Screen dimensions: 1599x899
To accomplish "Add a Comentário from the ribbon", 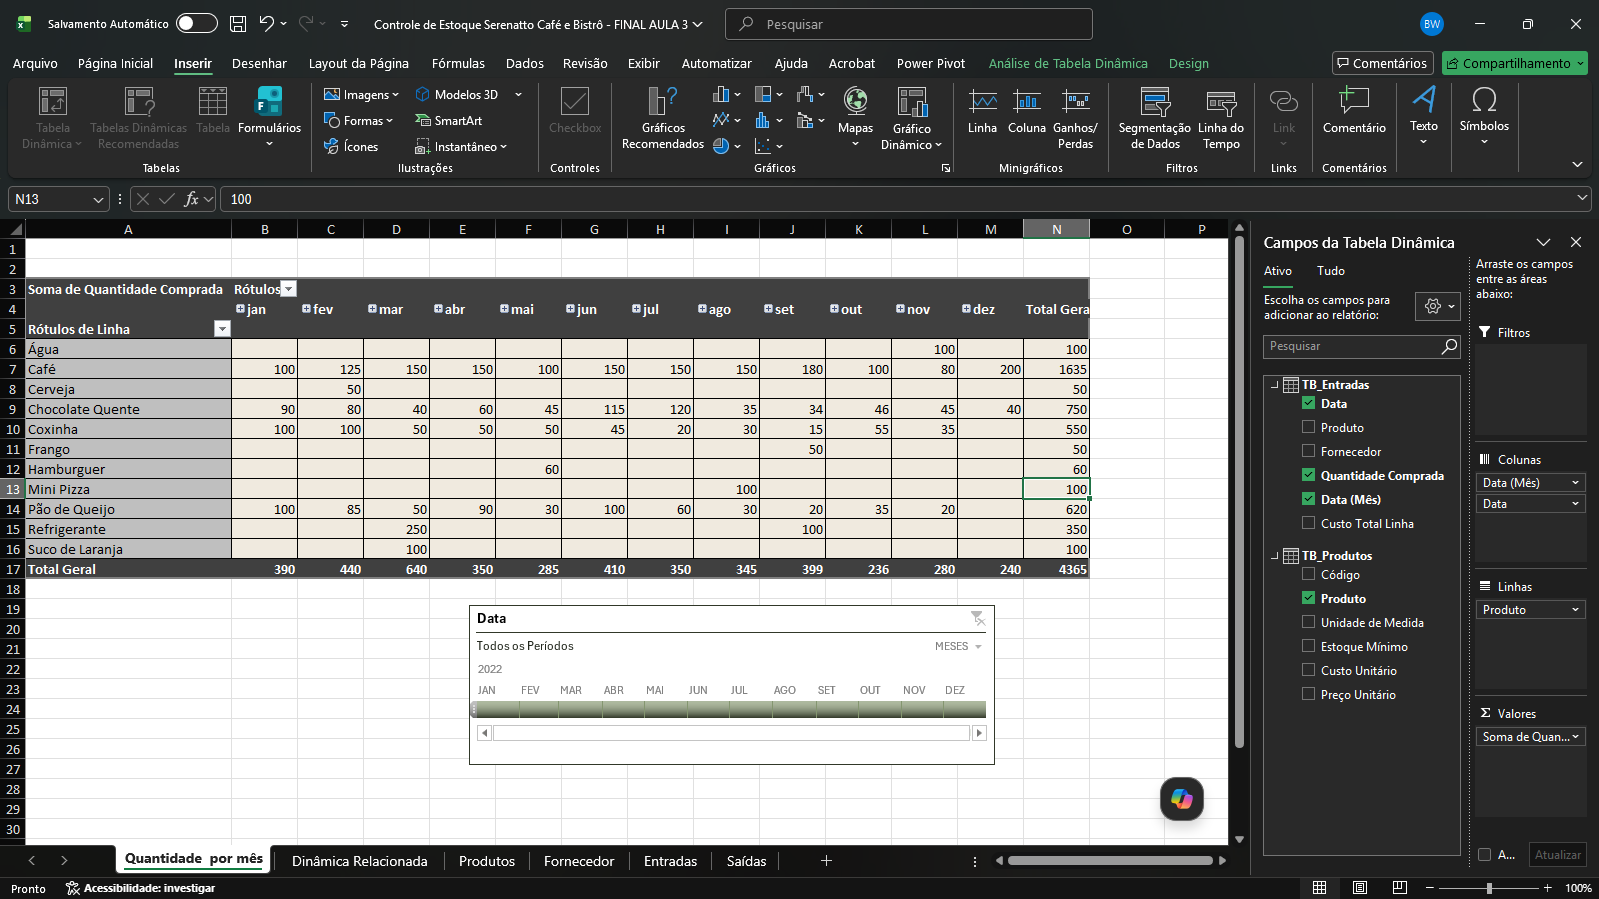I will pos(1354,110).
